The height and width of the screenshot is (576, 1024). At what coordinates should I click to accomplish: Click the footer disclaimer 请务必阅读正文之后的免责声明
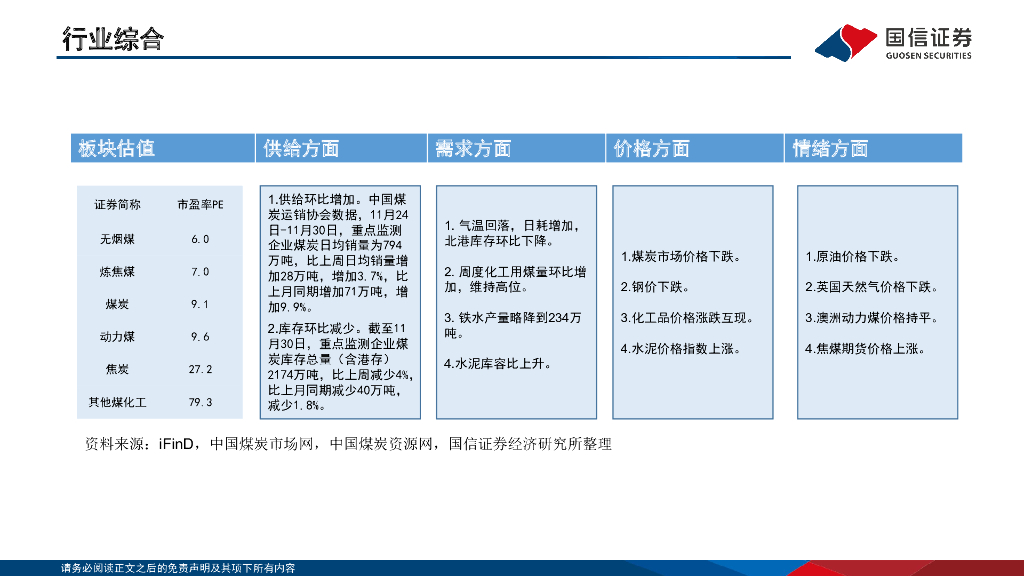coord(178,569)
